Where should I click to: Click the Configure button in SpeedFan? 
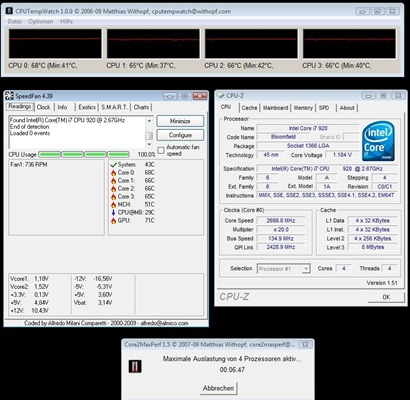click(x=180, y=135)
